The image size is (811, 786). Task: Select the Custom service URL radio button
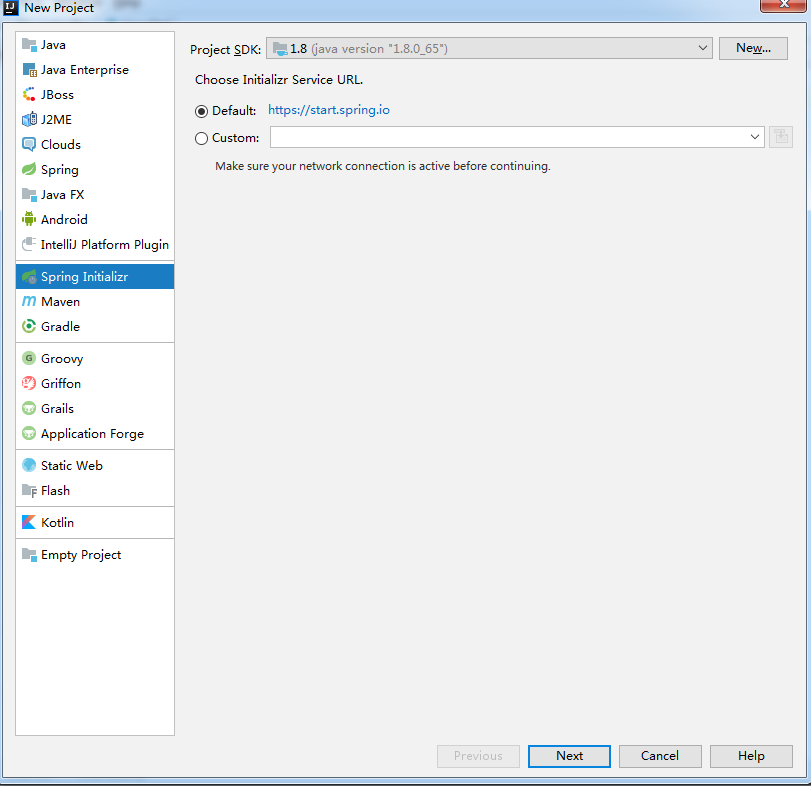click(x=201, y=138)
